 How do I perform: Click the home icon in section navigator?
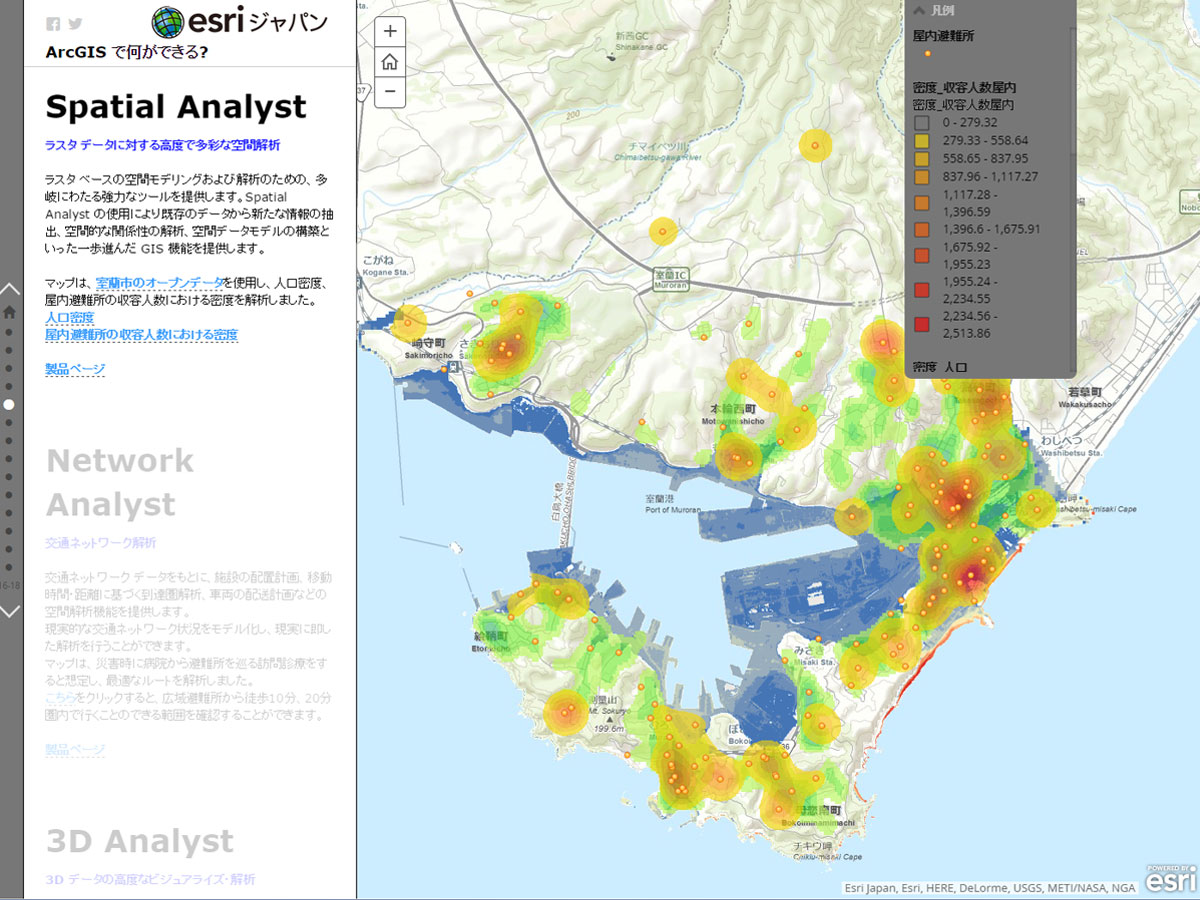point(9,311)
